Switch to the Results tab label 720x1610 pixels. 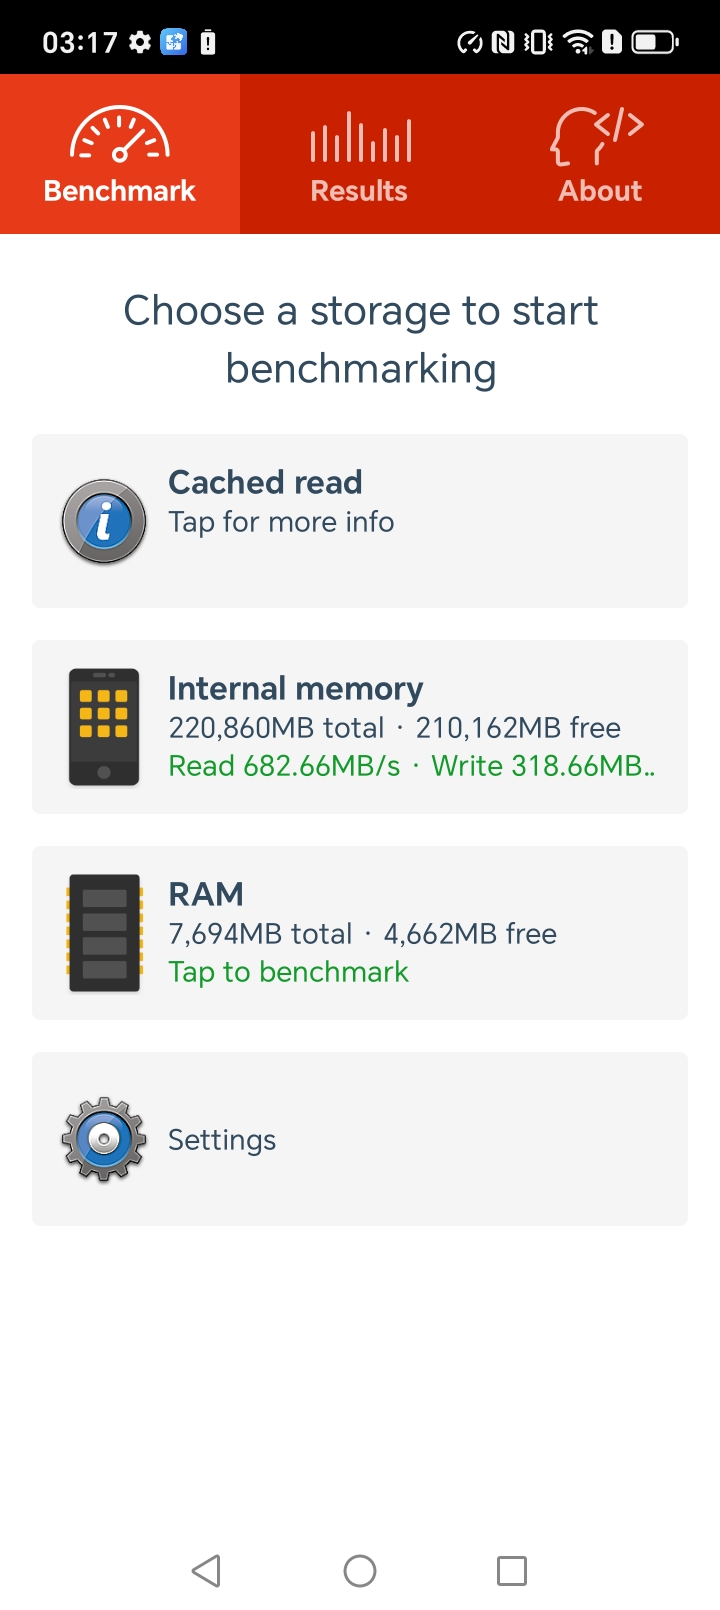(x=359, y=191)
